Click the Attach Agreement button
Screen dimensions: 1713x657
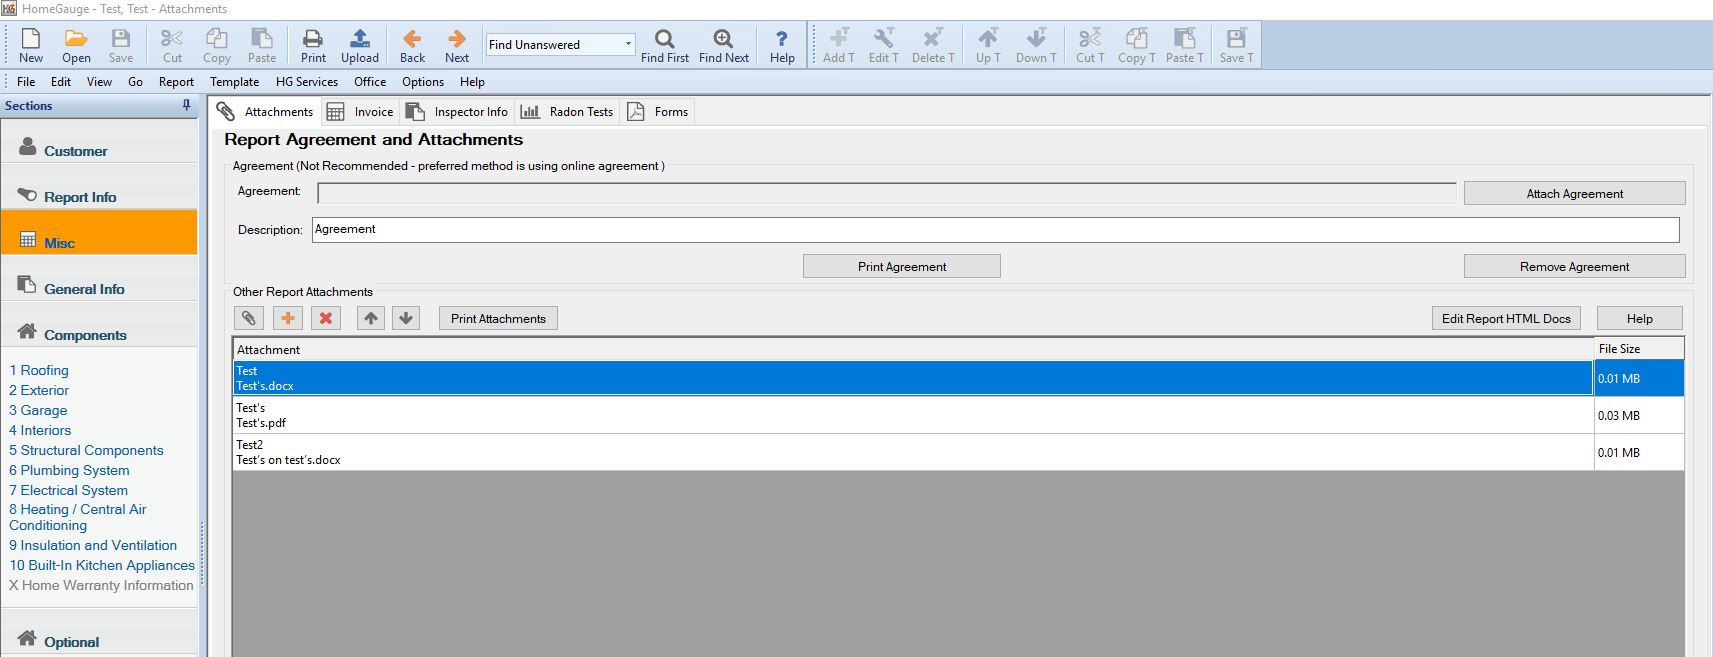[1574, 193]
